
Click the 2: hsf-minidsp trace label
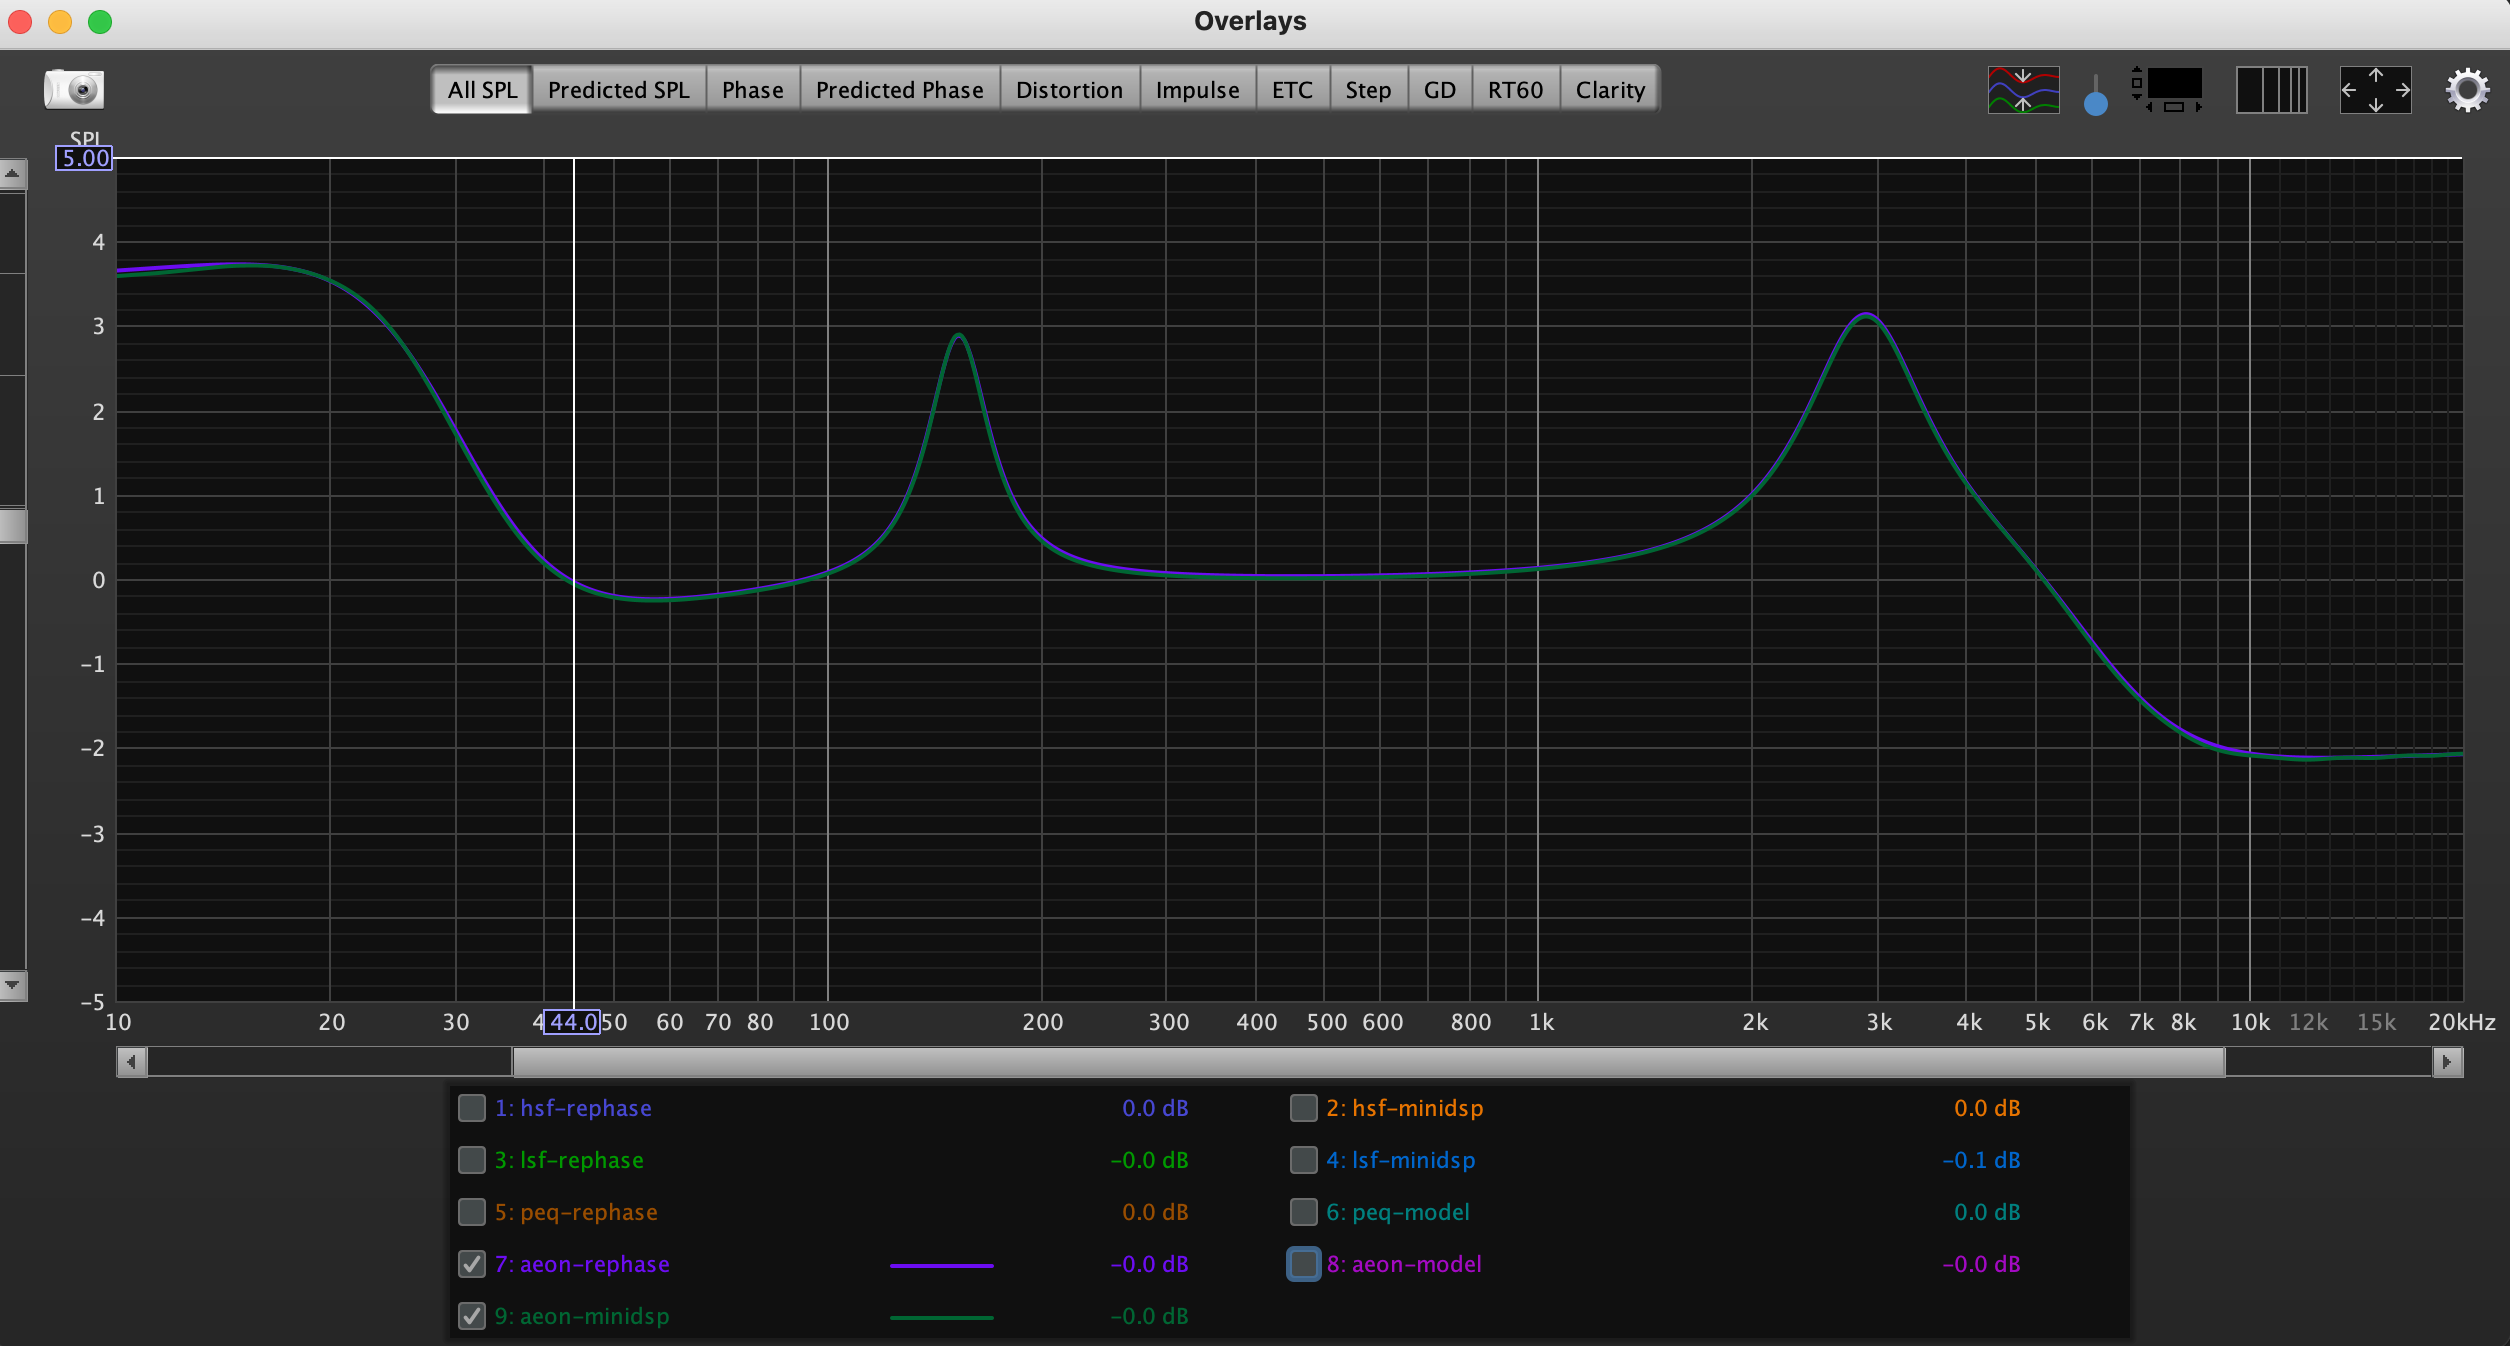pyautogui.click(x=1405, y=1108)
